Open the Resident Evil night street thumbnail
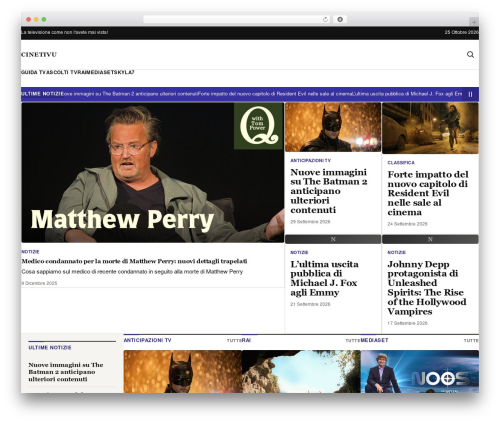The image size is (500, 423). [x=430, y=128]
